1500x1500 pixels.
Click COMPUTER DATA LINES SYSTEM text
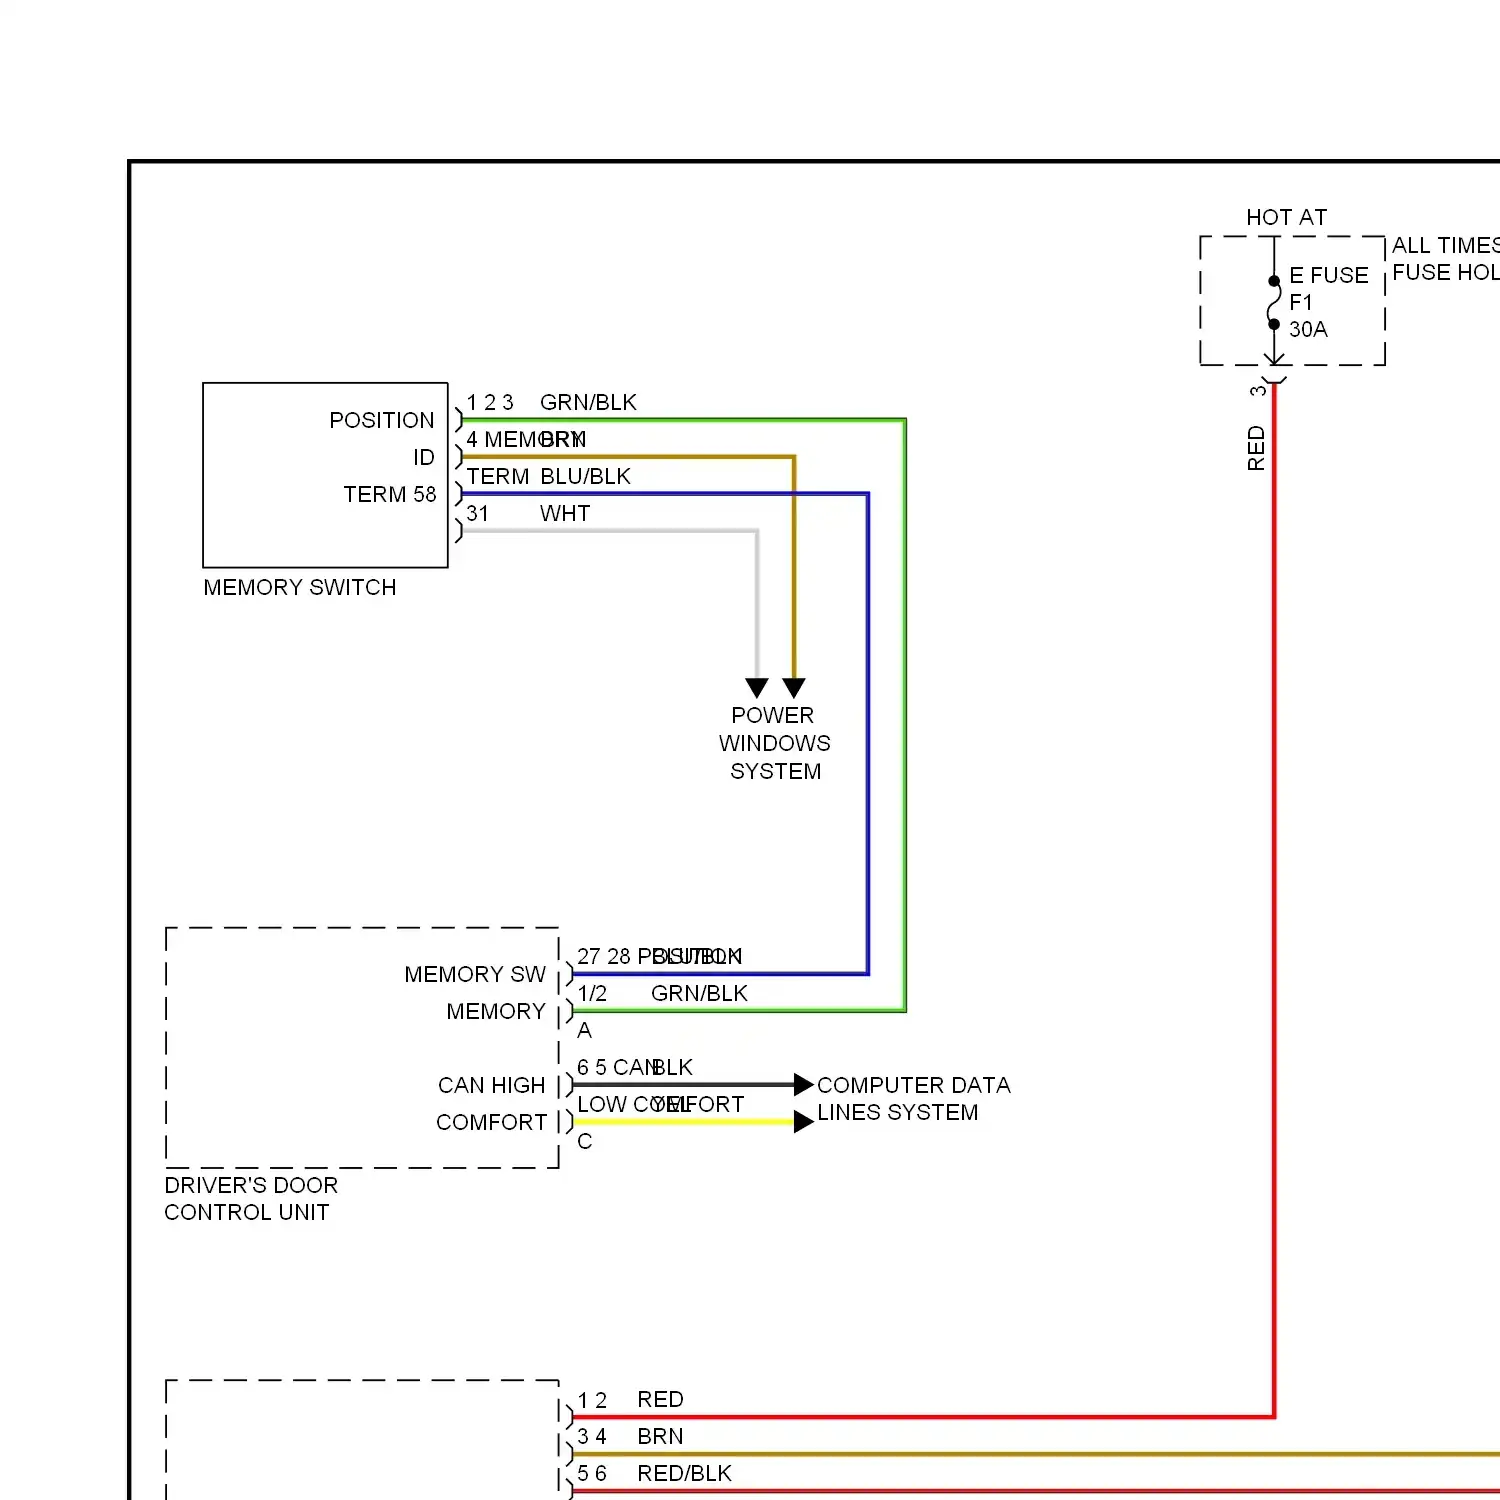pos(914,1099)
